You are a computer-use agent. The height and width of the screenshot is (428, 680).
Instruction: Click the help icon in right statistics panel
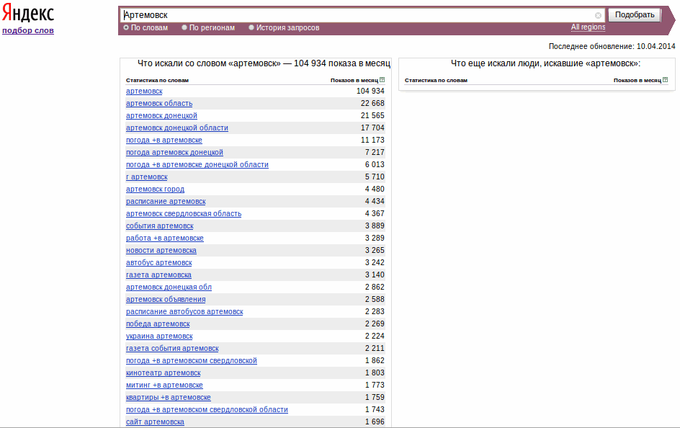pos(665,80)
